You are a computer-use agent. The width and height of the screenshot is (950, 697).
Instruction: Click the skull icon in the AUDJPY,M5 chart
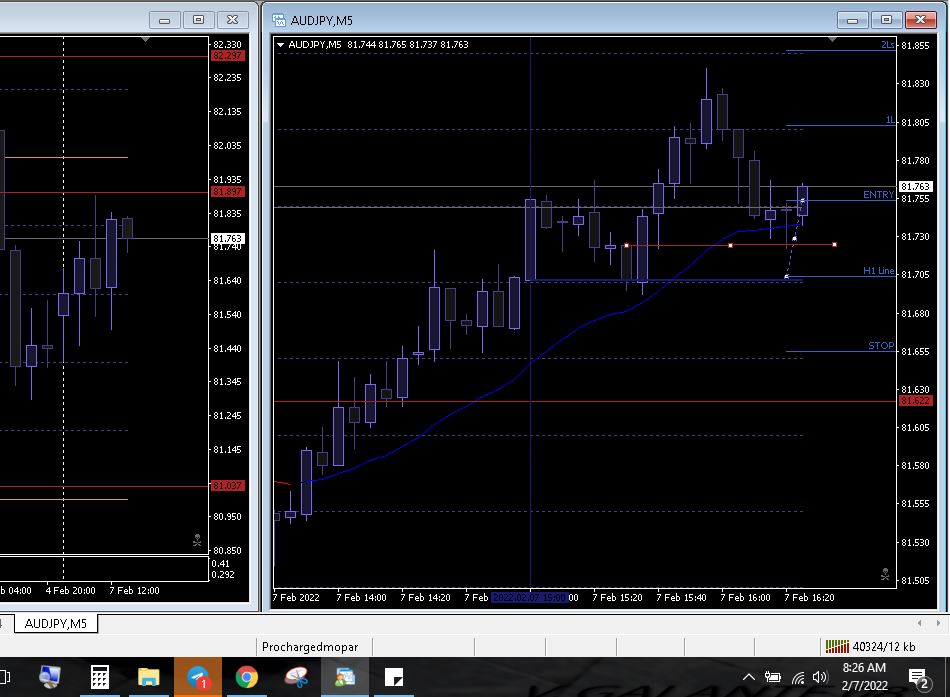[885, 574]
